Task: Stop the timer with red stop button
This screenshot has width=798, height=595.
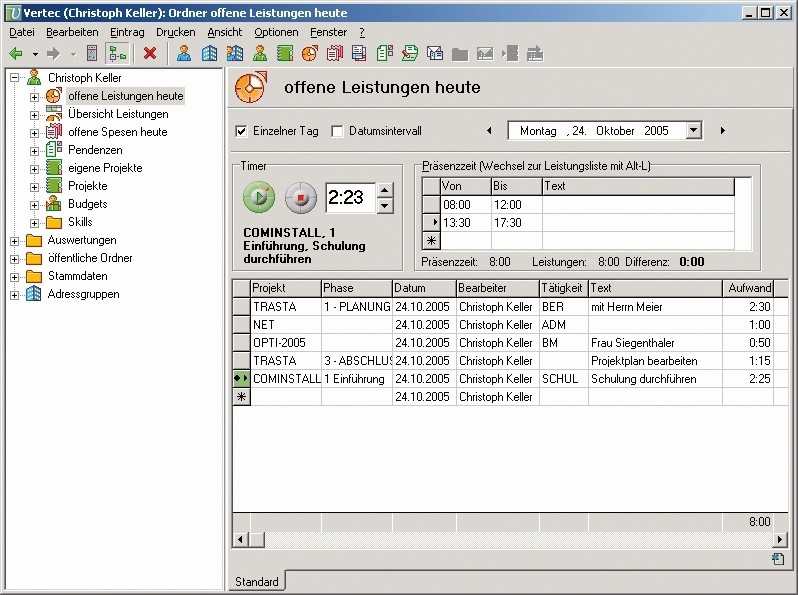Action: tap(301, 196)
